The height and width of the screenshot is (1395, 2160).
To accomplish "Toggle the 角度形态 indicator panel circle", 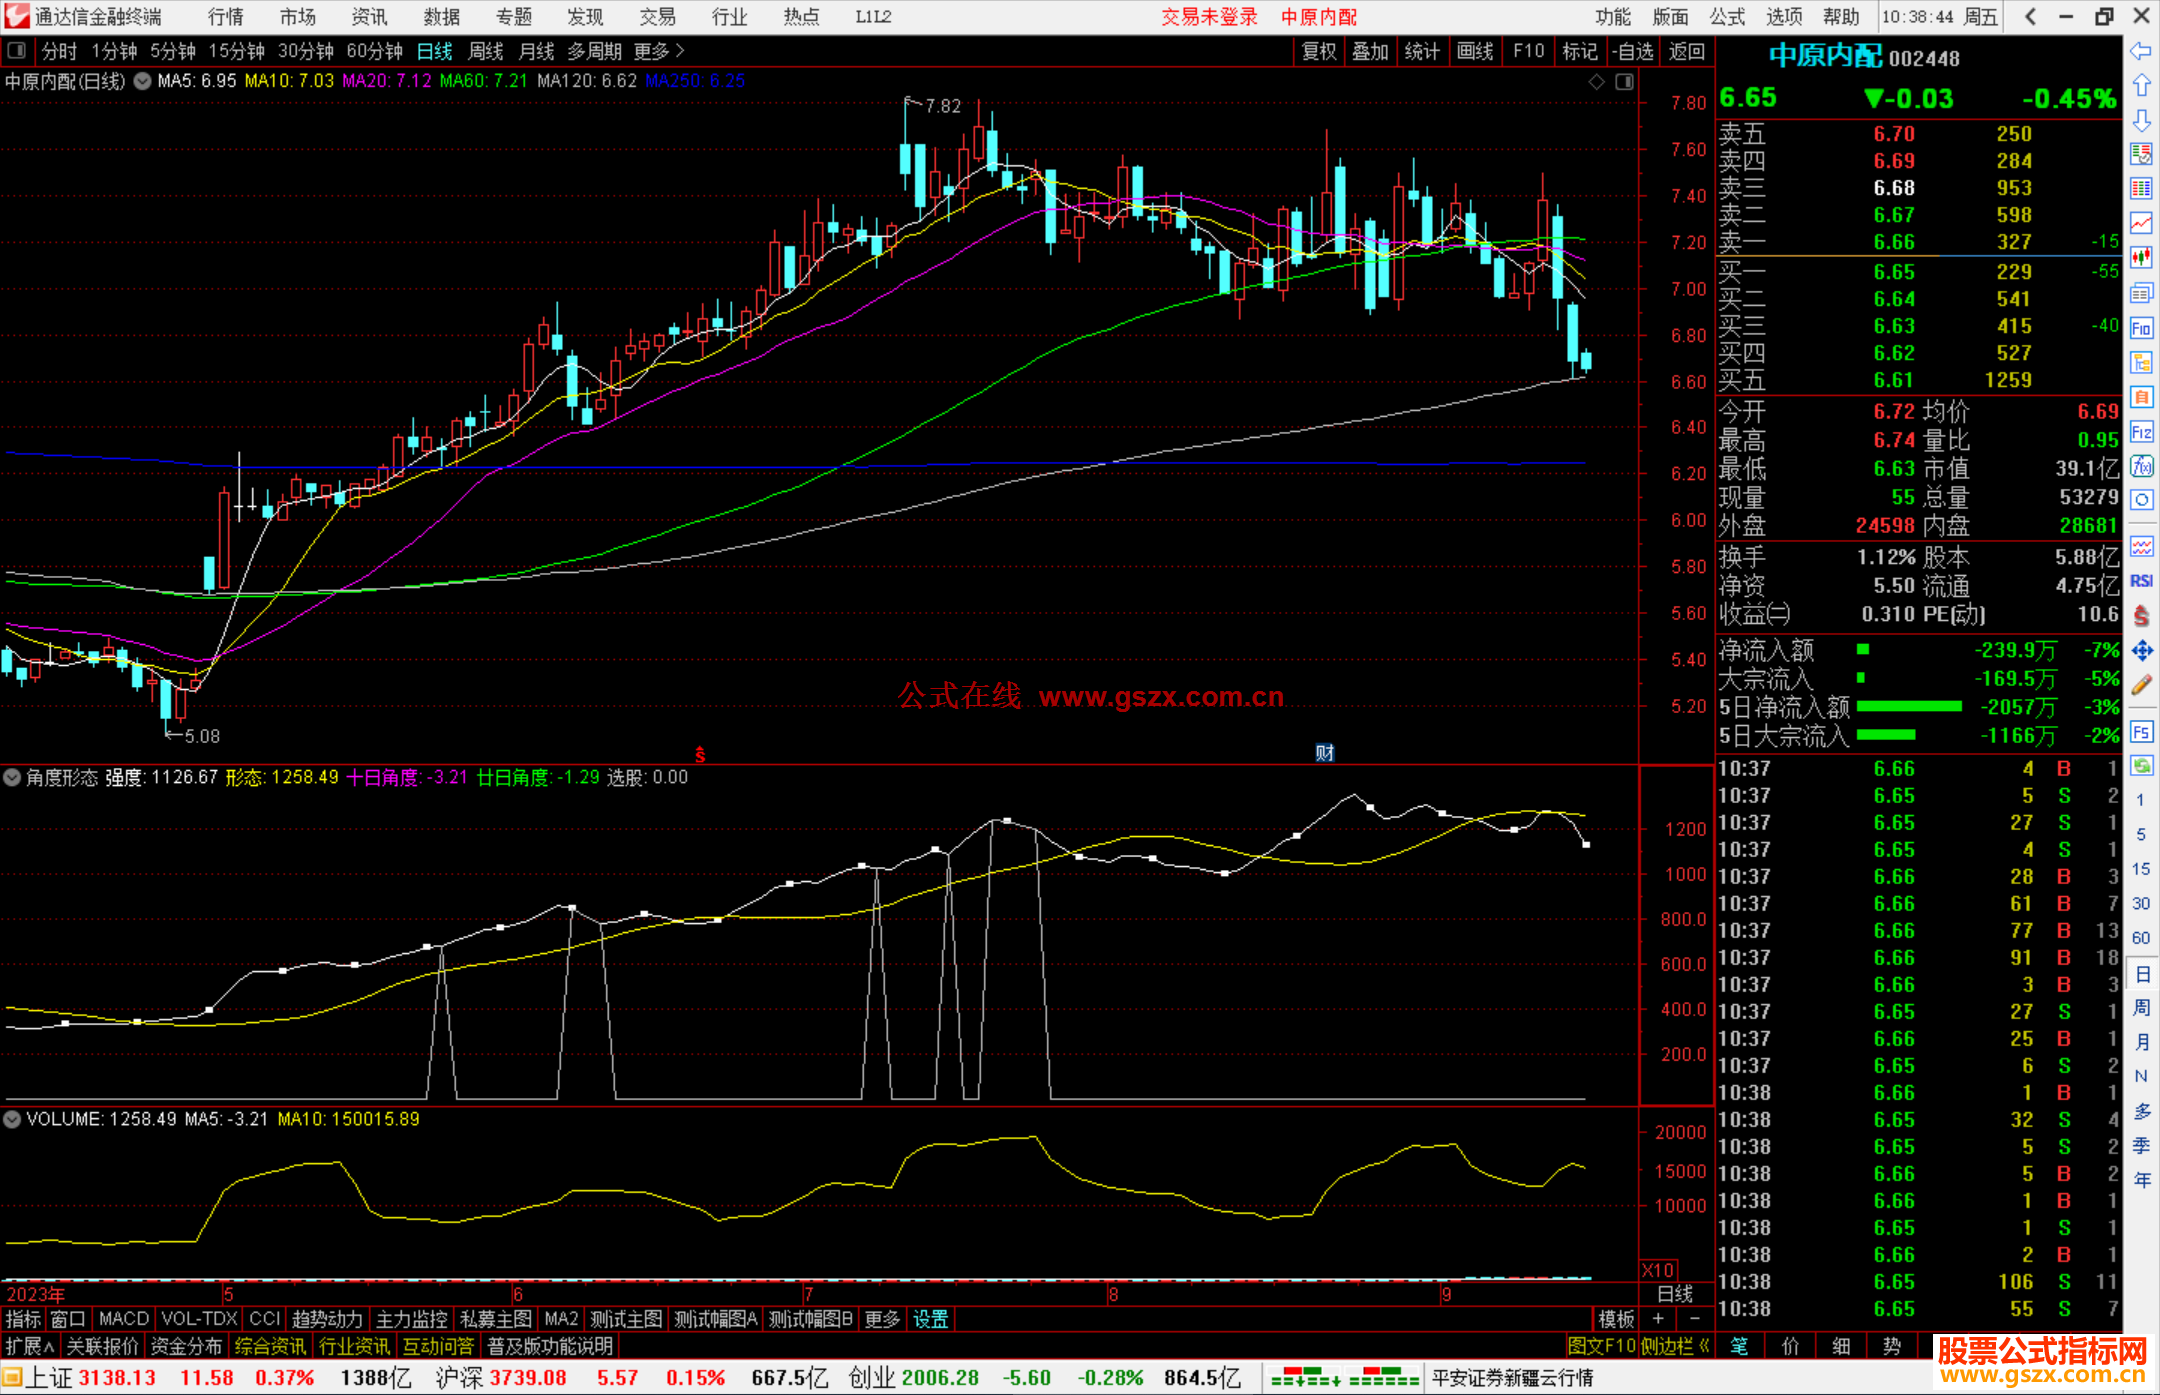I will (x=12, y=777).
